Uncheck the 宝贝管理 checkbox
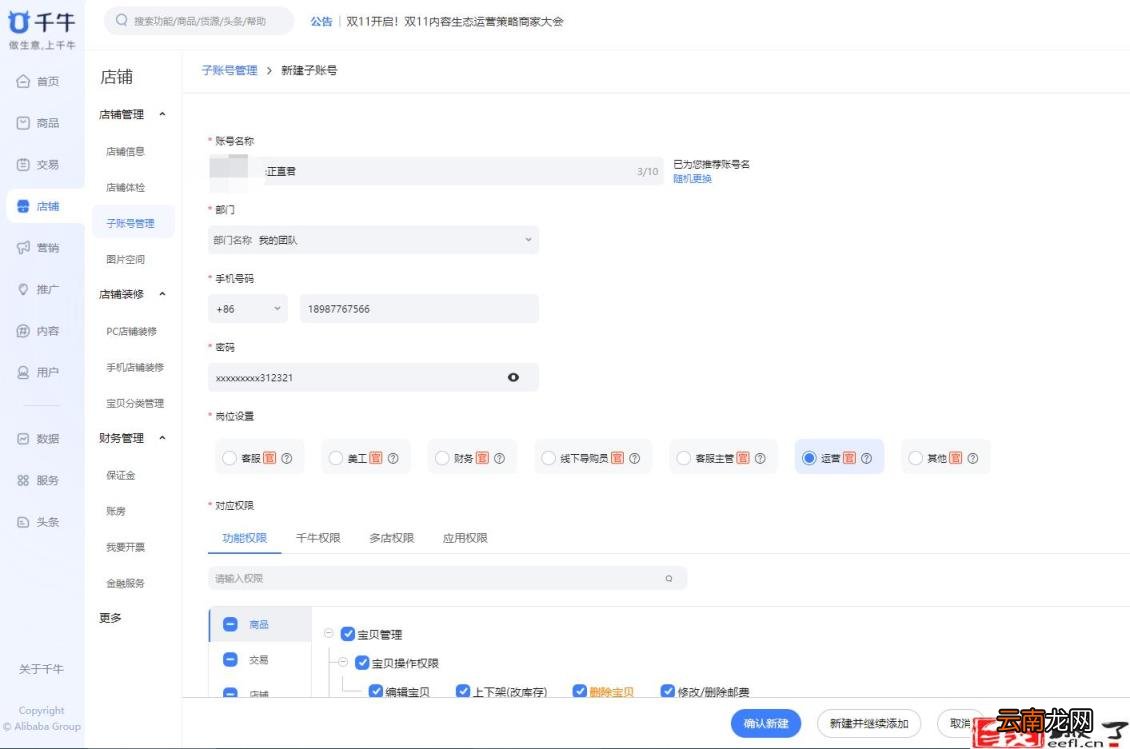The width and height of the screenshot is (1130, 749). click(x=348, y=634)
